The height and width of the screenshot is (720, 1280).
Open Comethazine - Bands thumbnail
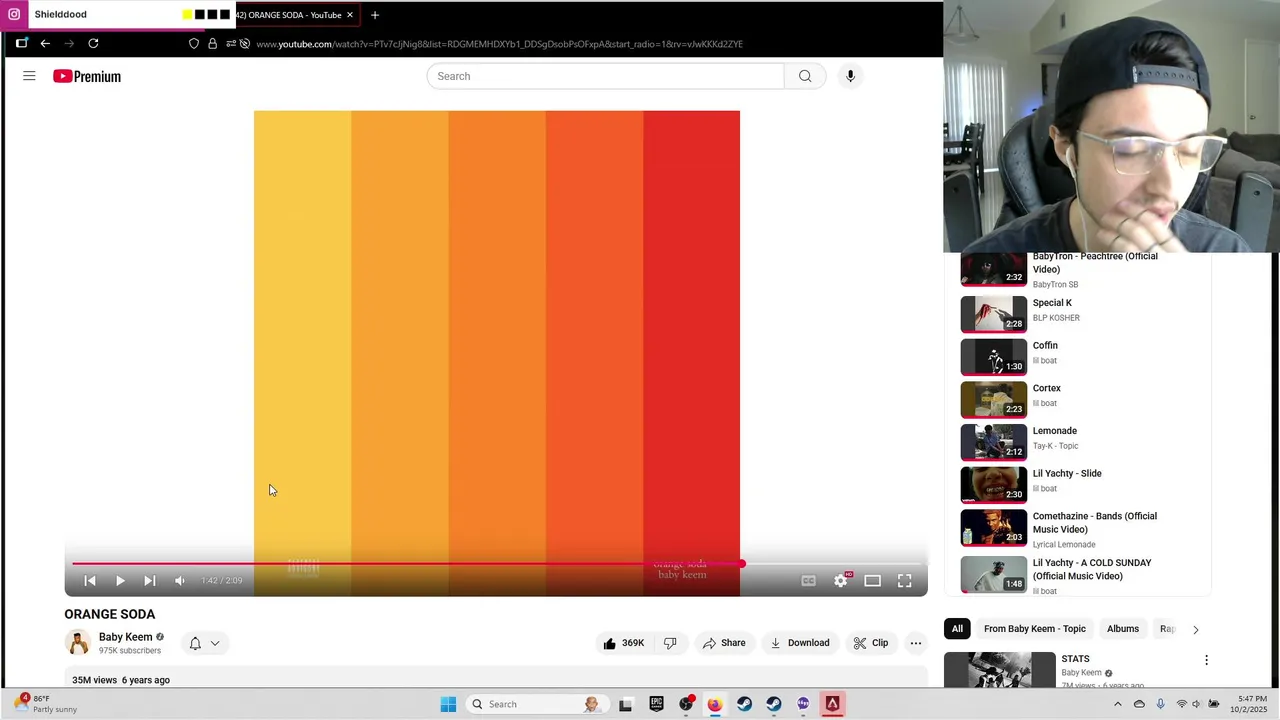pyautogui.click(x=994, y=527)
